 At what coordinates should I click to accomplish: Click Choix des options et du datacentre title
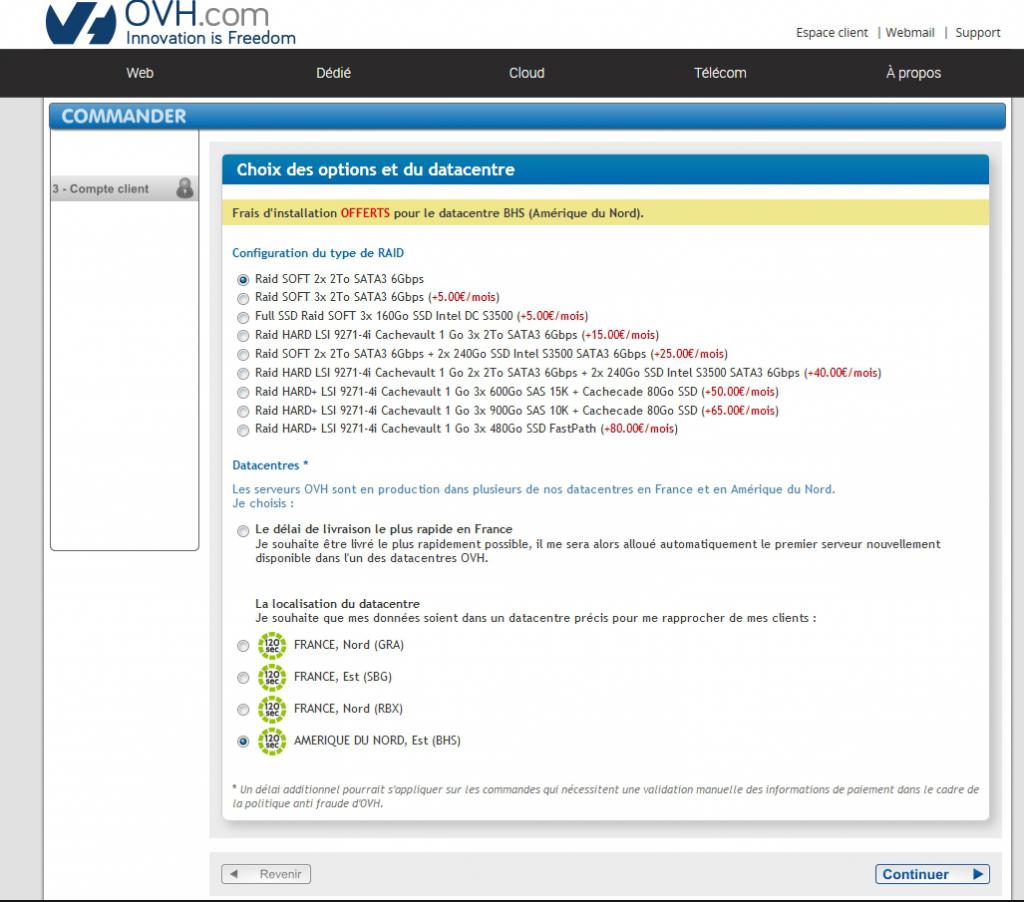376,170
